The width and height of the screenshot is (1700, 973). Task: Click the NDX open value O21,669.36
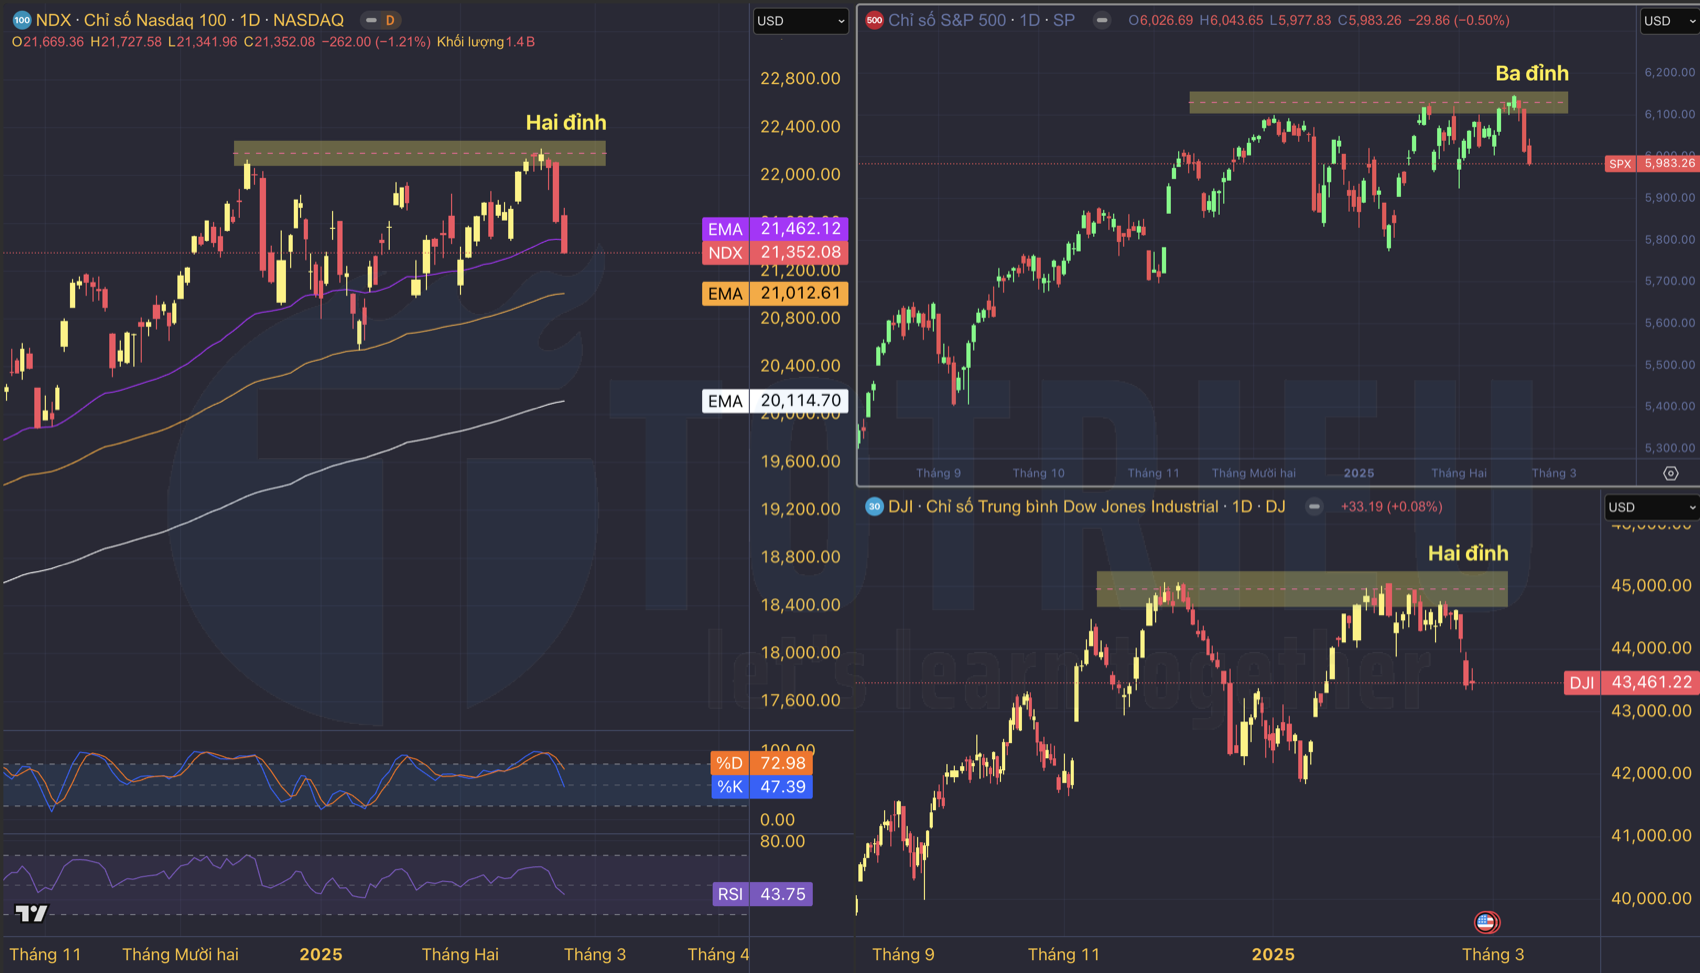pyautogui.click(x=48, y=42)
